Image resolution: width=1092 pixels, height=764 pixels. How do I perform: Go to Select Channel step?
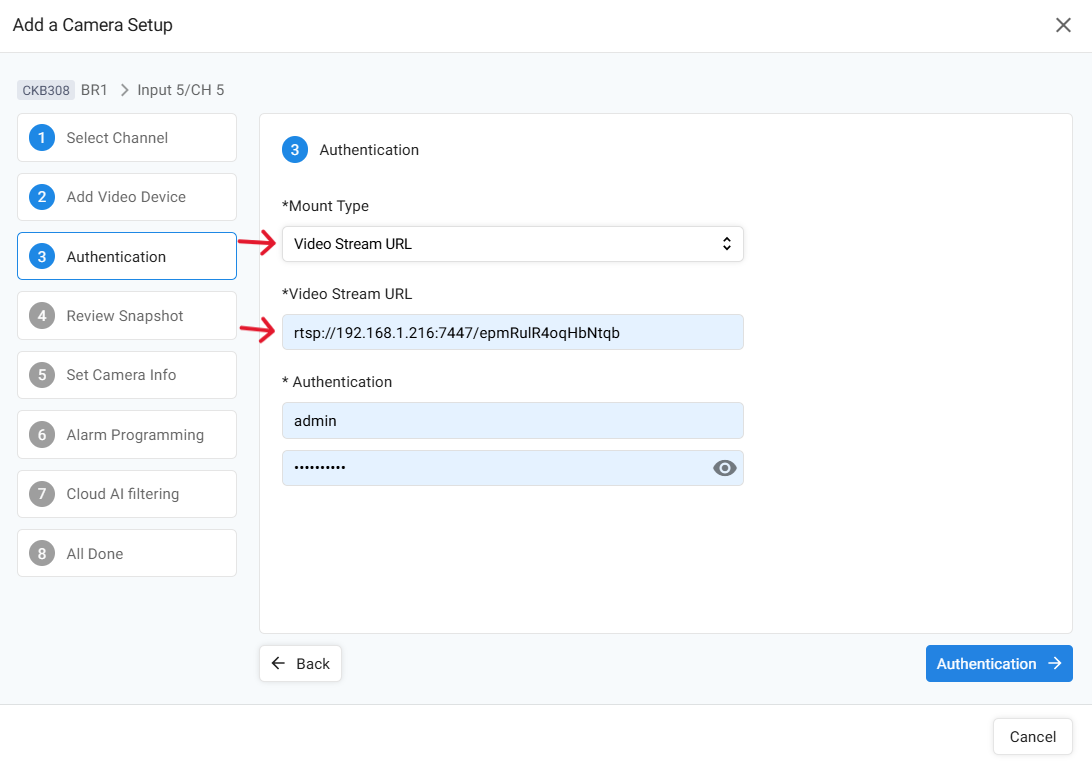[127, 138]
